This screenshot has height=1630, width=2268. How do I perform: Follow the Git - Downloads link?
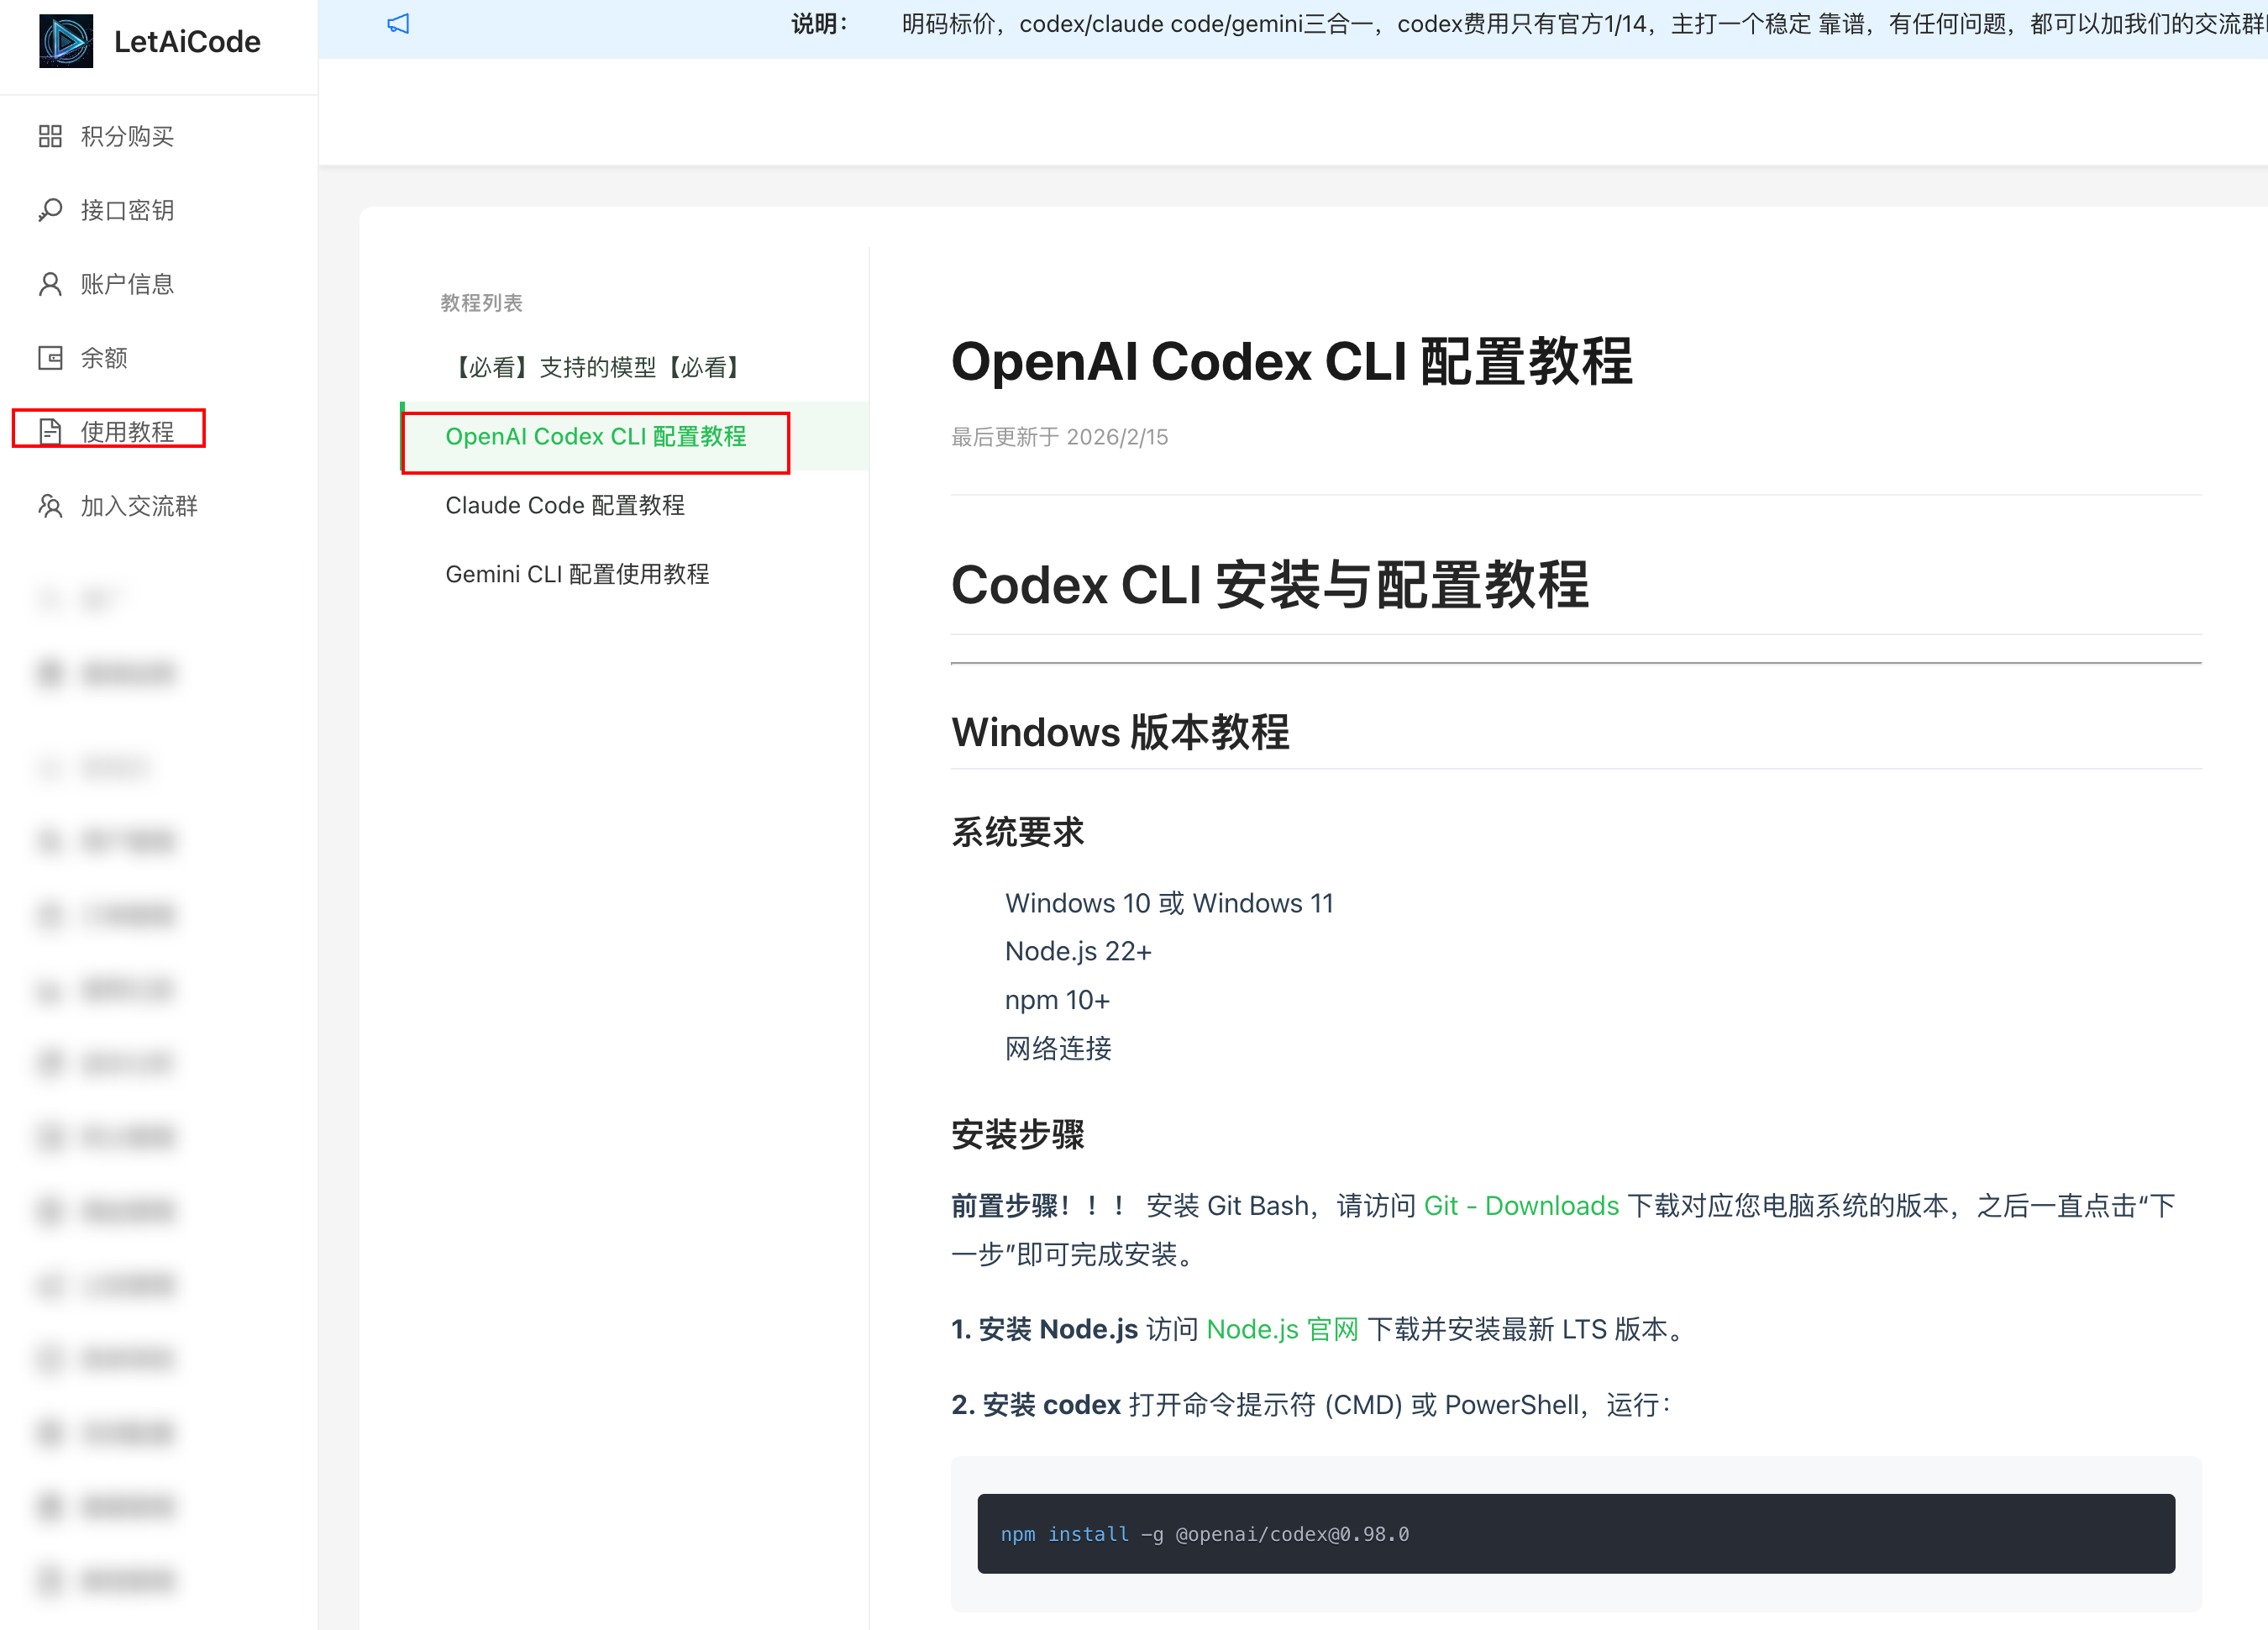[1521, 1206]
